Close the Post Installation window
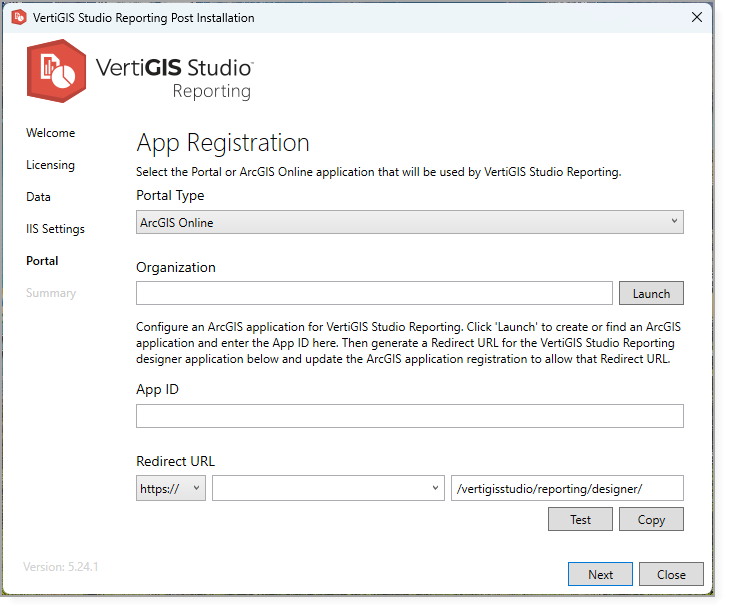The height and width of the screenshot is (612, 730). click(696, 18)
